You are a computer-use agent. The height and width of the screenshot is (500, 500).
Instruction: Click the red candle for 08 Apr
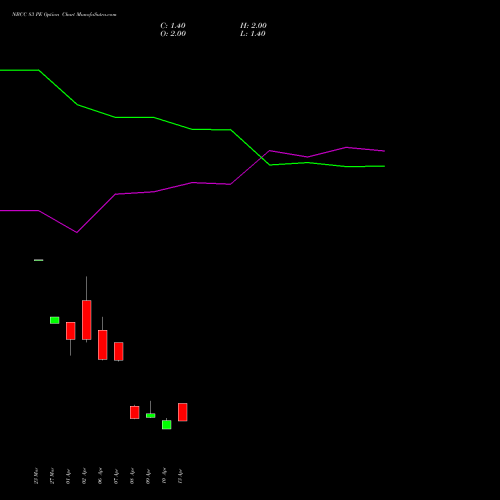(135, 412)
